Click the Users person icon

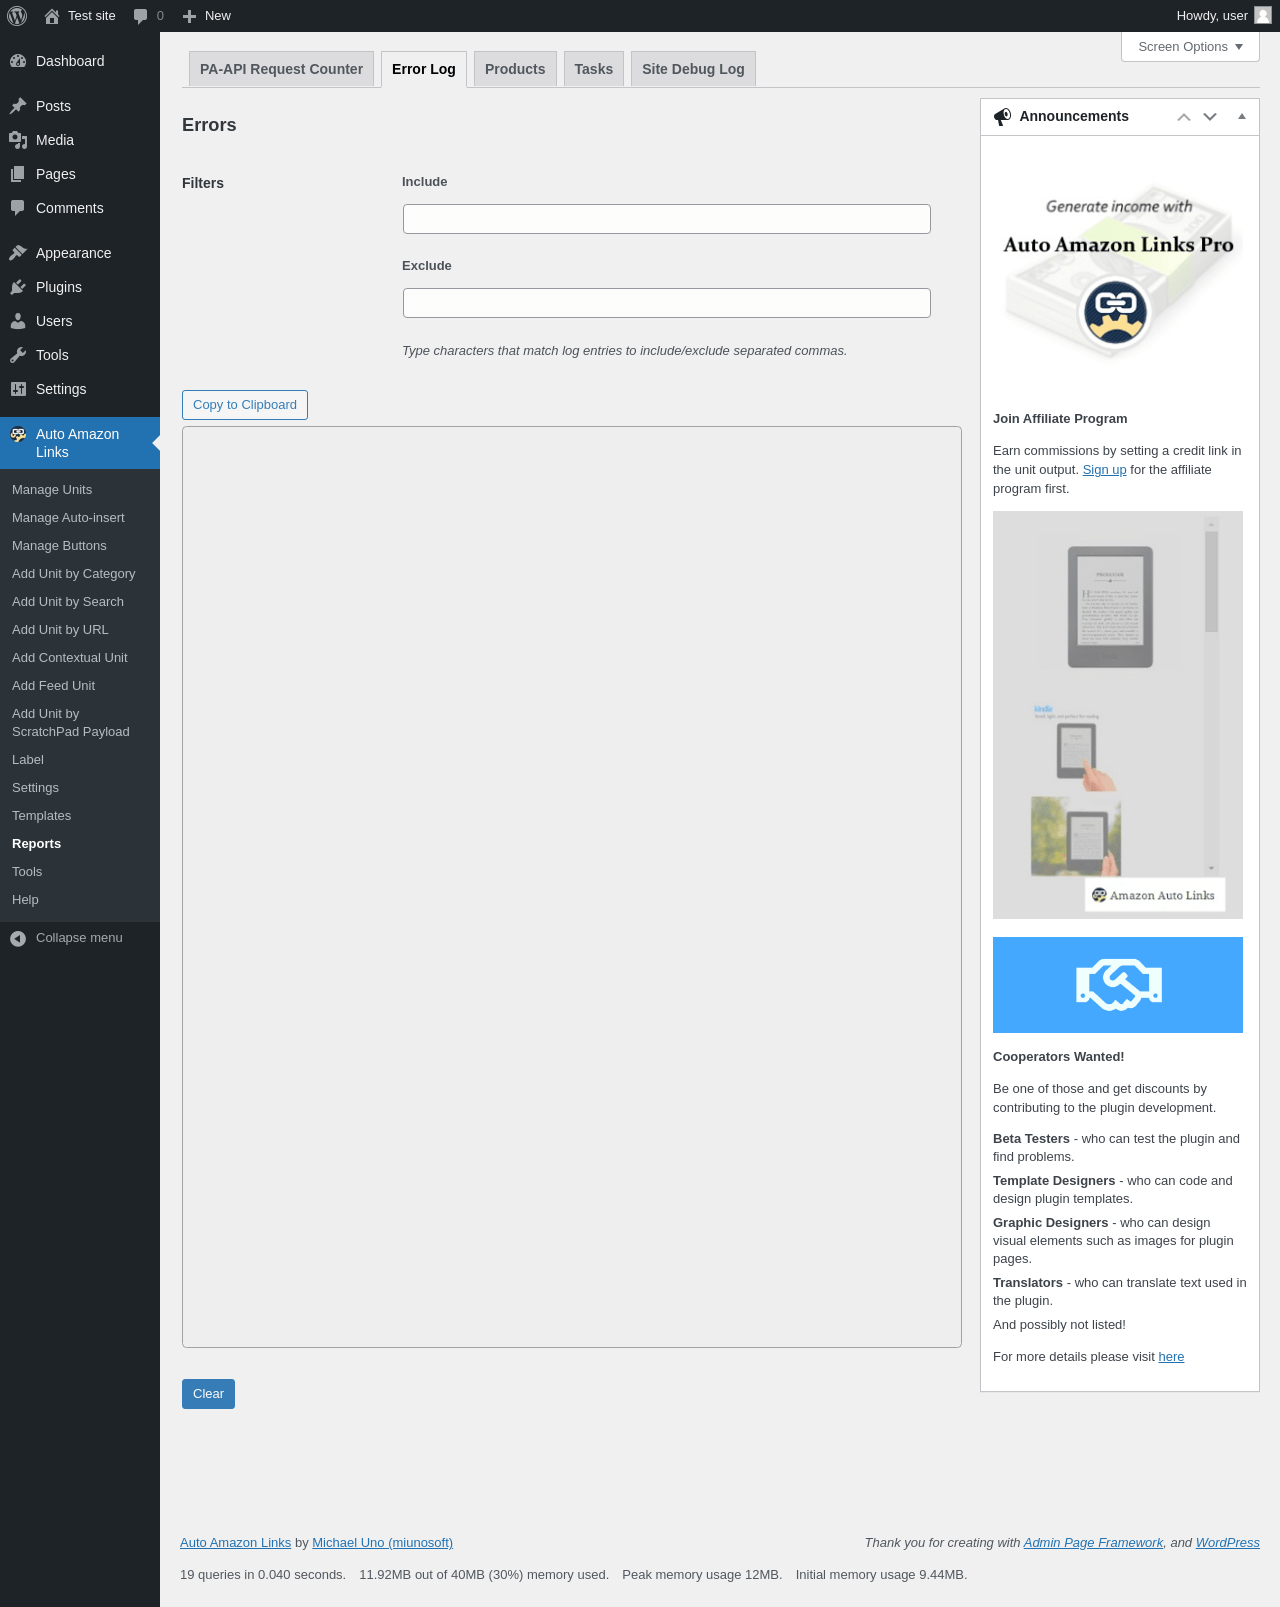coord(18,321)
